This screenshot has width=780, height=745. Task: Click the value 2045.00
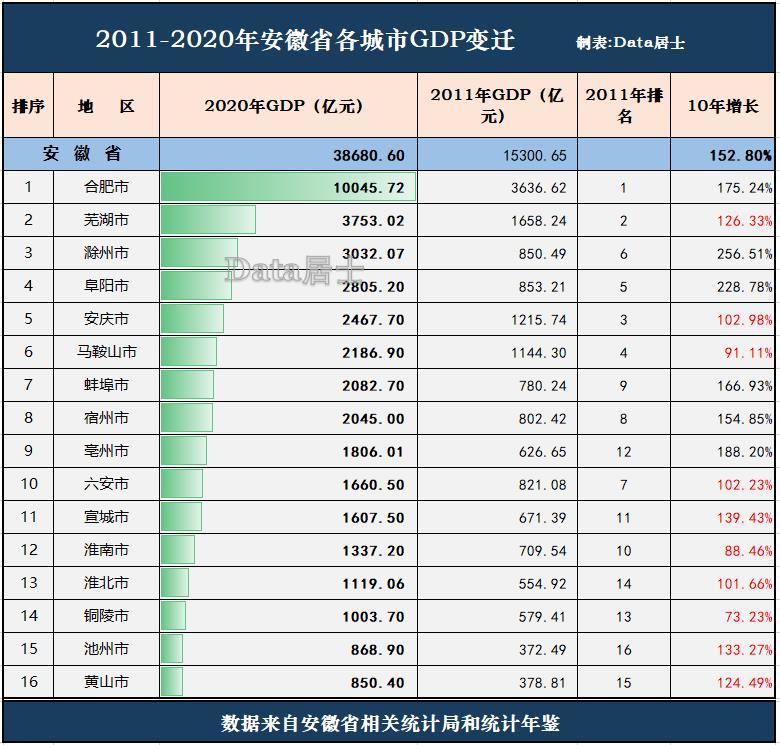click(x=373, y=419)
